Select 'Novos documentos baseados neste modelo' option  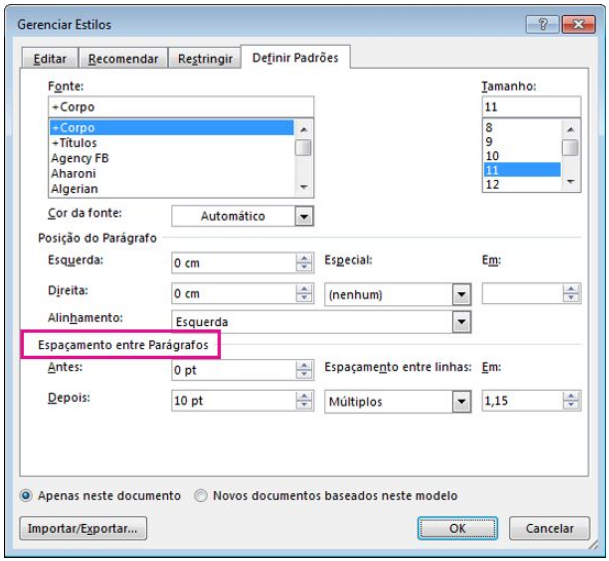(x=201, y=495)
